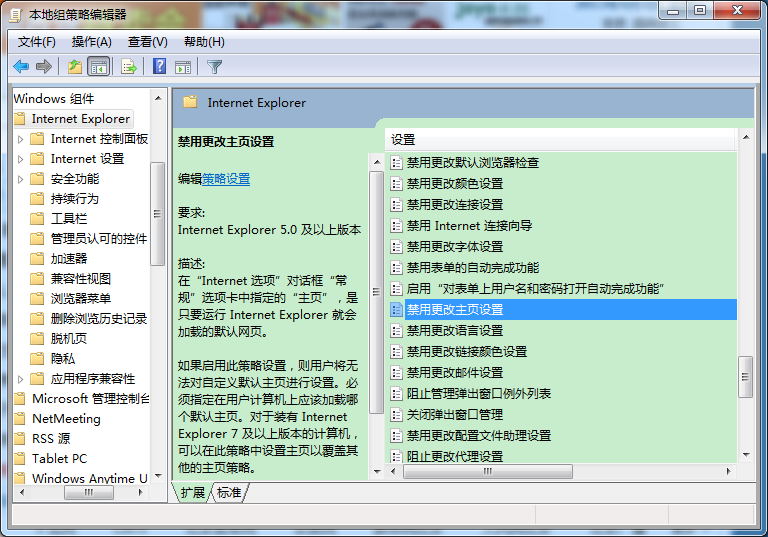The image size is (768, 537).
Task: Click folder icon next to 隐私
Action: click(37, 359)
